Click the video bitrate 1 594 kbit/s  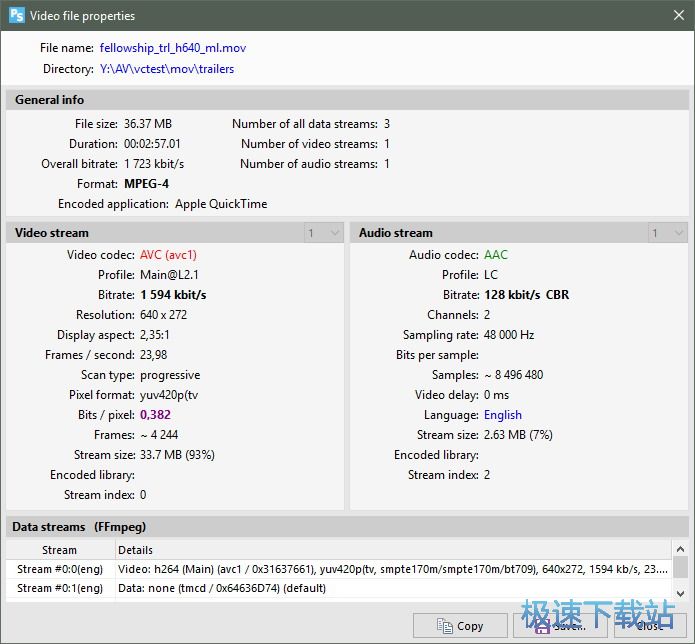(x=173, y=295)
